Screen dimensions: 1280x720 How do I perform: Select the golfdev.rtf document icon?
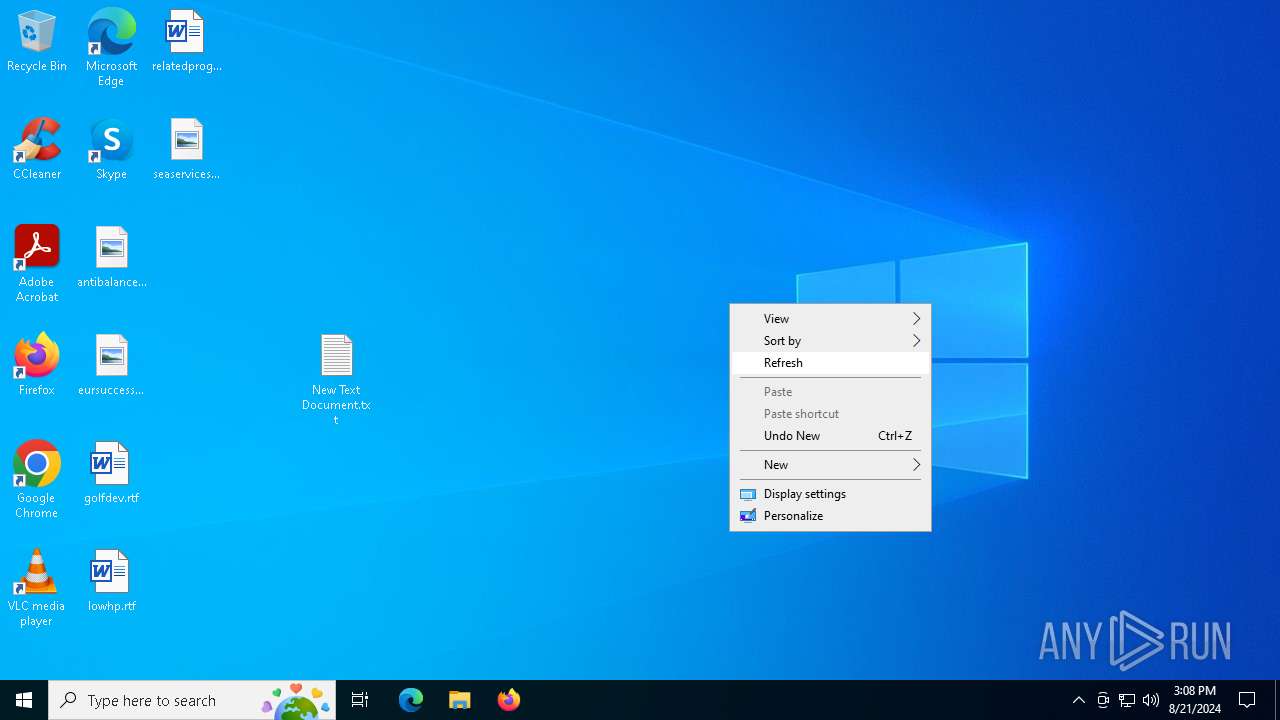coord(111,474)
